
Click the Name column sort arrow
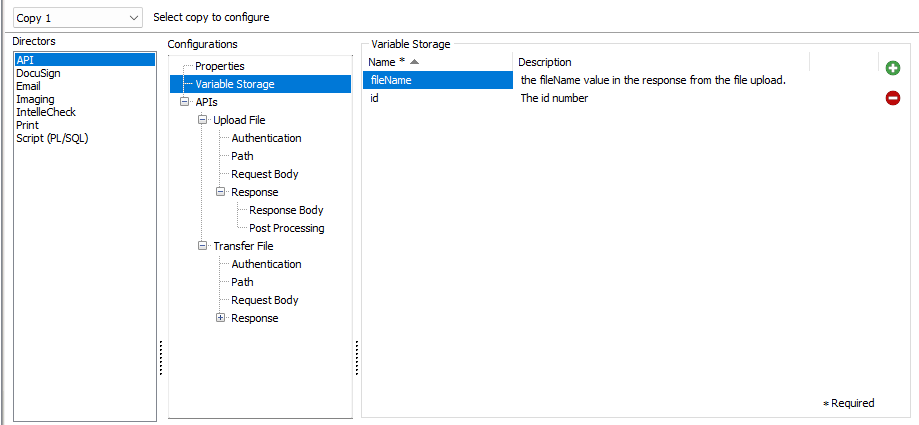click(x=414, y=62)
